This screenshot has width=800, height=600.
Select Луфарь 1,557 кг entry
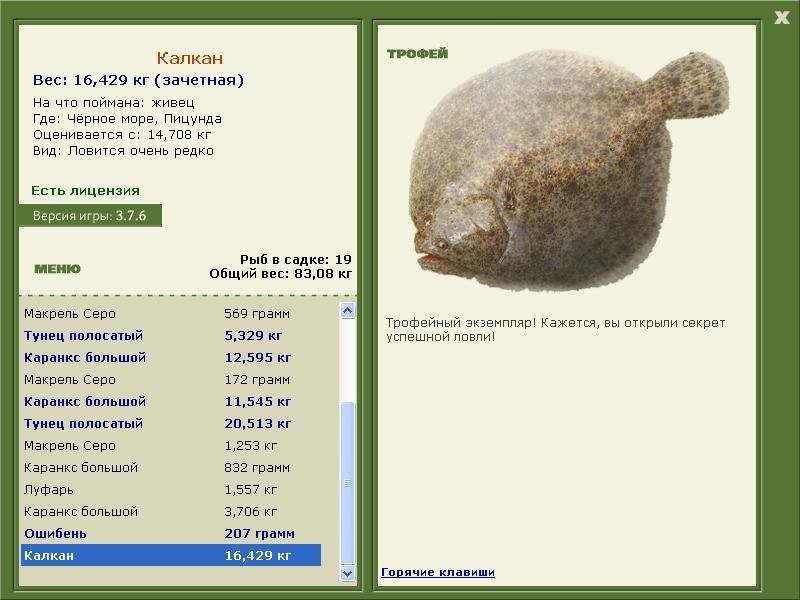coord(171,489)
